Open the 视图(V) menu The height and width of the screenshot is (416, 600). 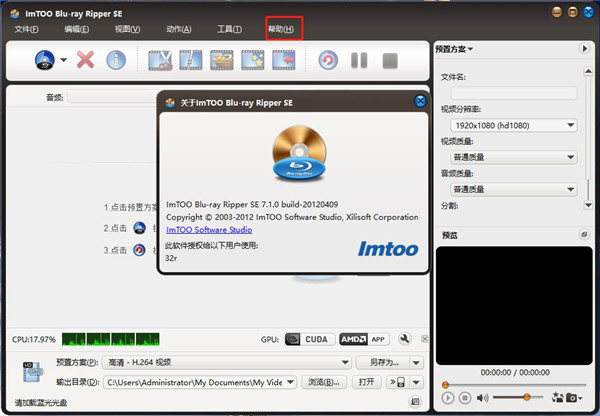point(127,29)
